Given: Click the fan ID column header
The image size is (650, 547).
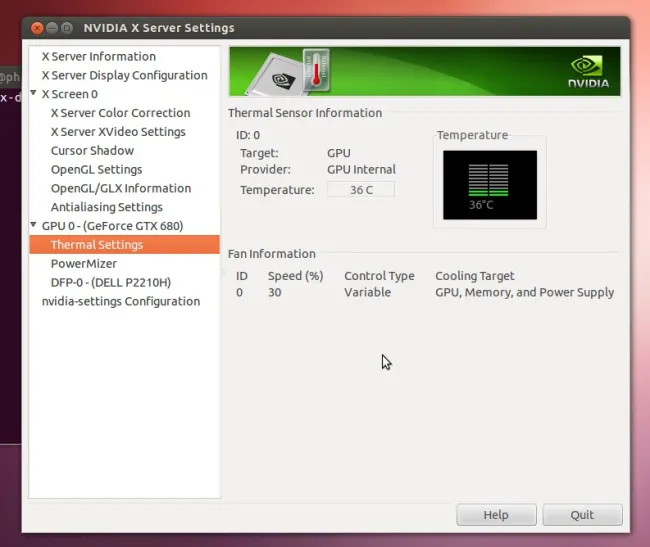Looking at the screenshot, I should coord(242,276).
